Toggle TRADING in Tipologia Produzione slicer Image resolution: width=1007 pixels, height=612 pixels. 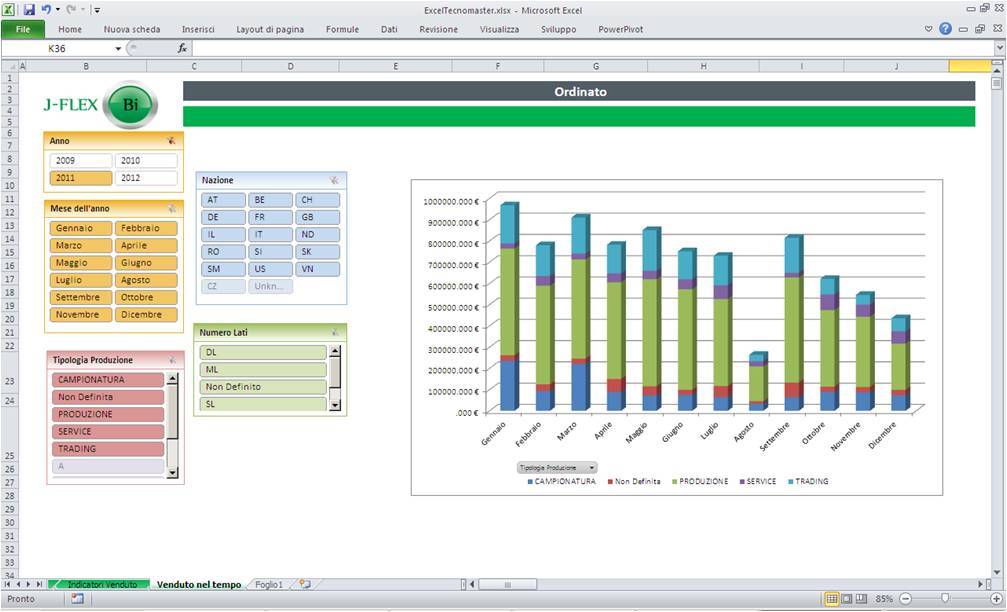108,449
